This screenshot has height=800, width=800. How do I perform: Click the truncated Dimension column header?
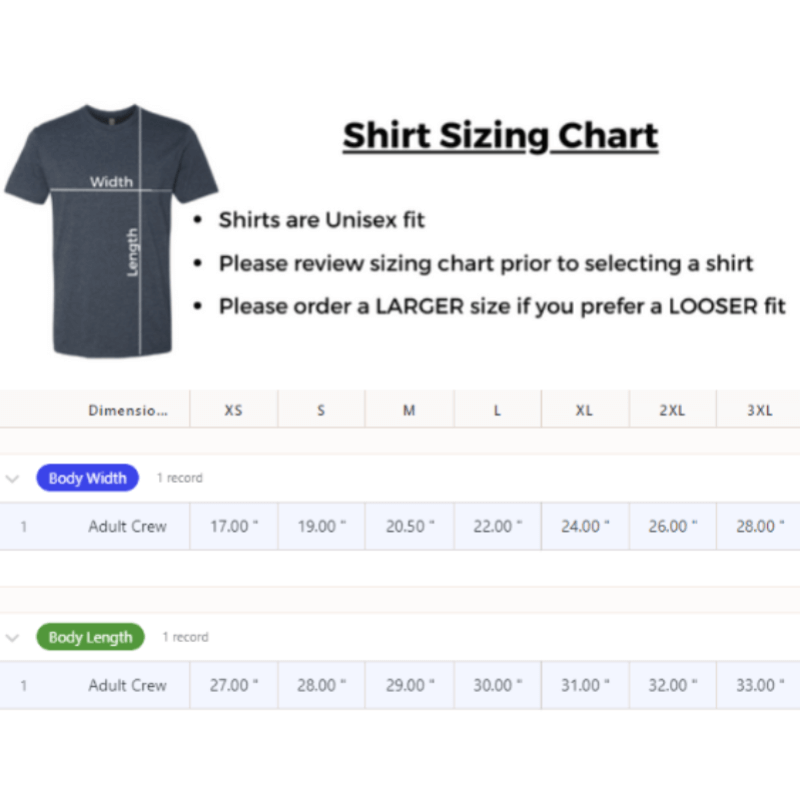(127, 410)
